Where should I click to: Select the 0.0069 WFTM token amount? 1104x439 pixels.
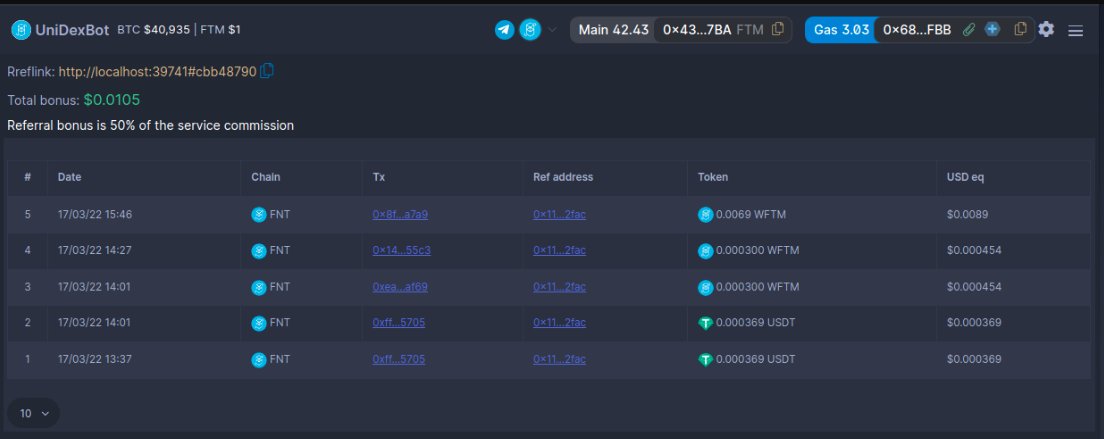(x=751, y=215)
